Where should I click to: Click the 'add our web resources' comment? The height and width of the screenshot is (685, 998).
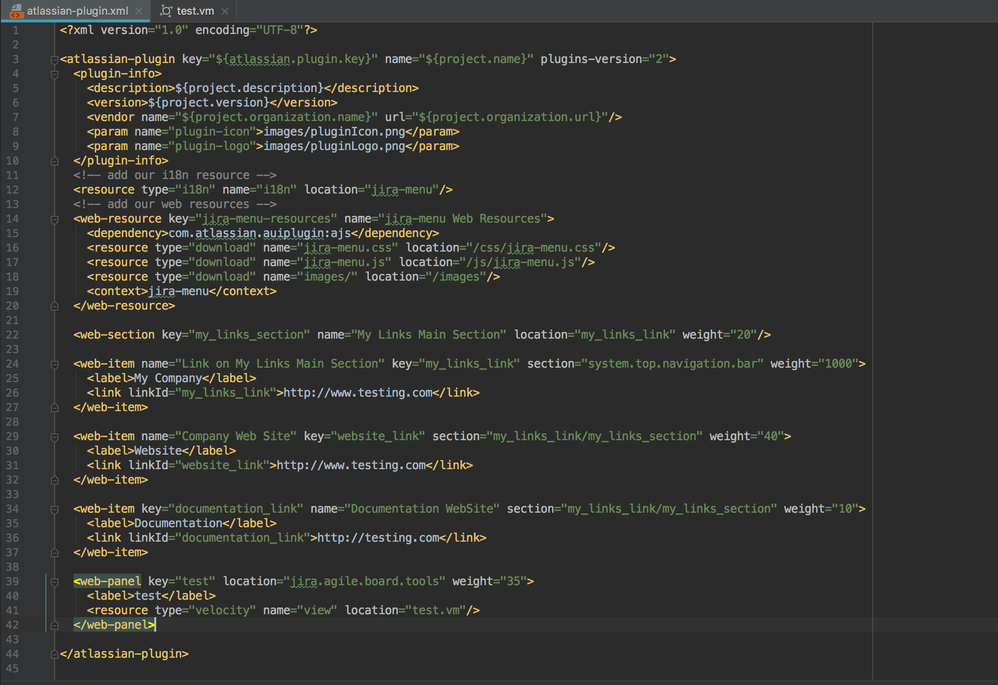(x=175, y=204)
